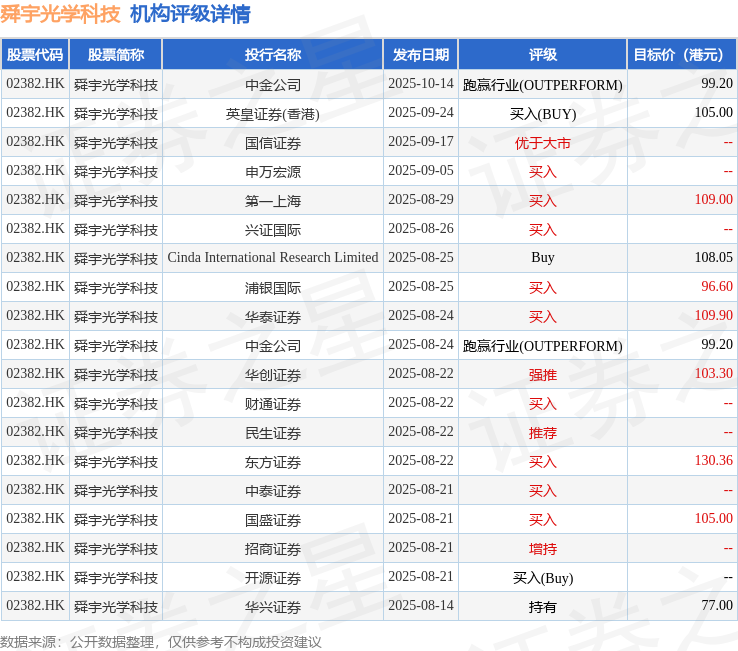Click the 目标价（港元） column header

(681, 55)
